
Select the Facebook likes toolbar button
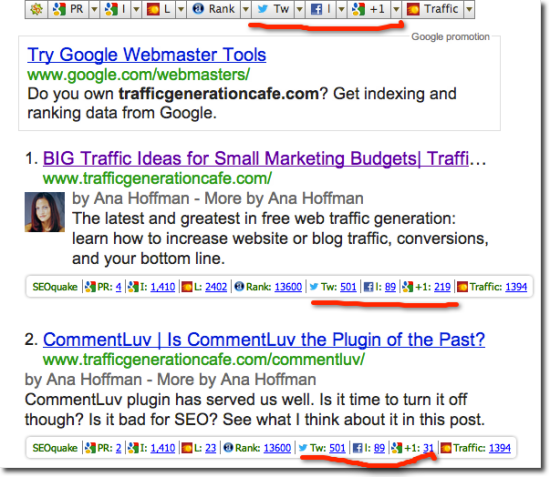[321, 9]
